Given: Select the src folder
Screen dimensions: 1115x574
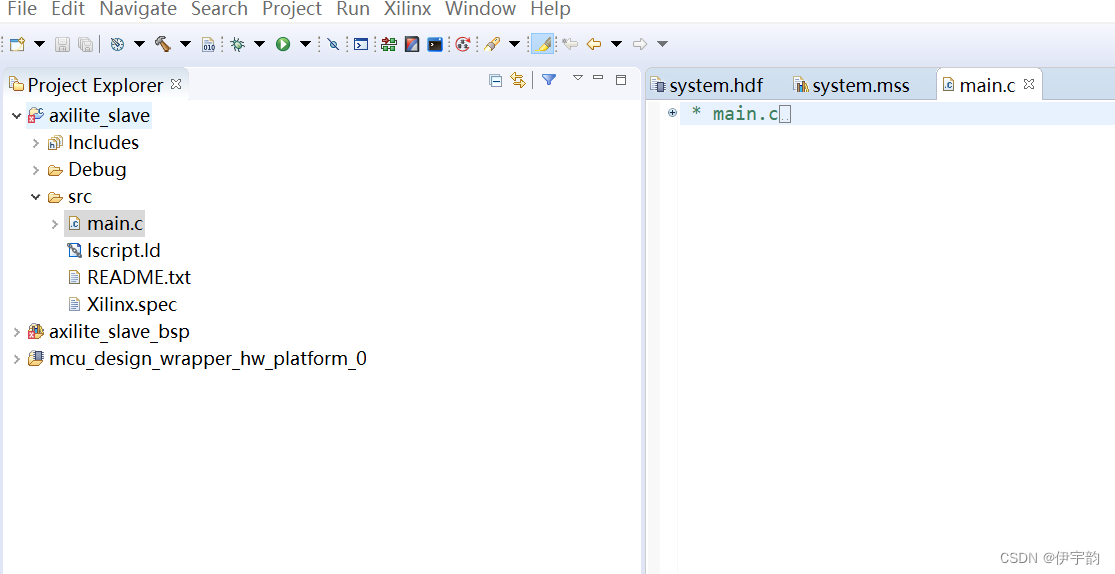Looking at the screenshot, I should (80, 197).
